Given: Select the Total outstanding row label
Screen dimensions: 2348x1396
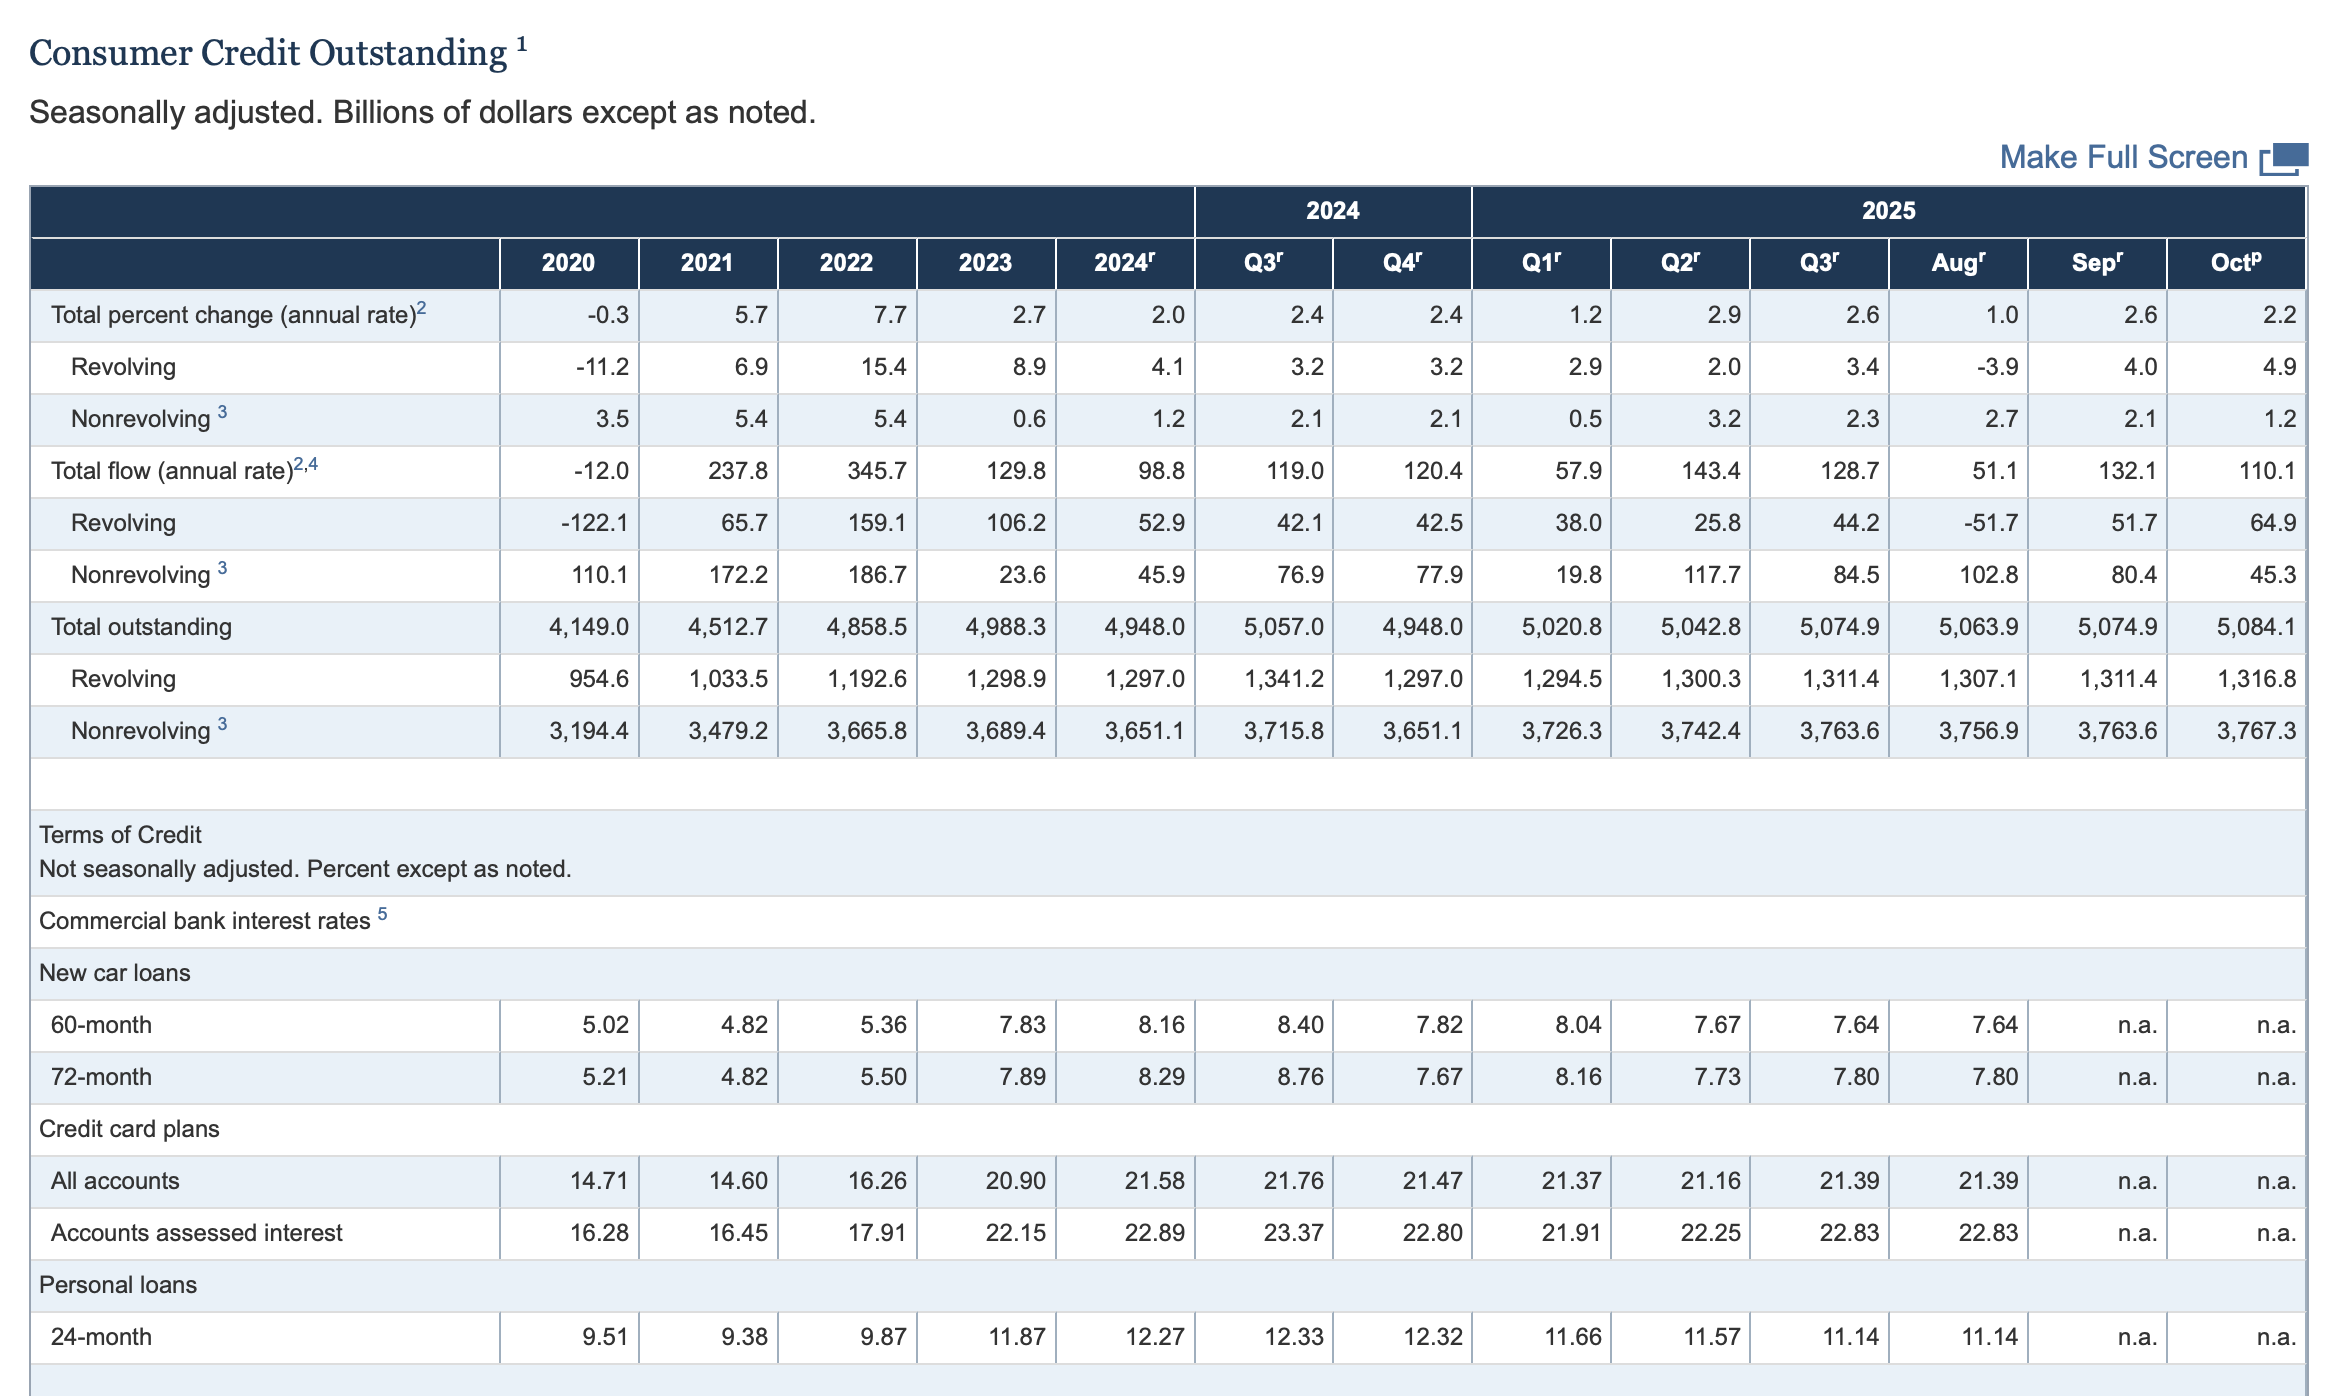Looking at the screenshot, I should (x=141, y=627).
